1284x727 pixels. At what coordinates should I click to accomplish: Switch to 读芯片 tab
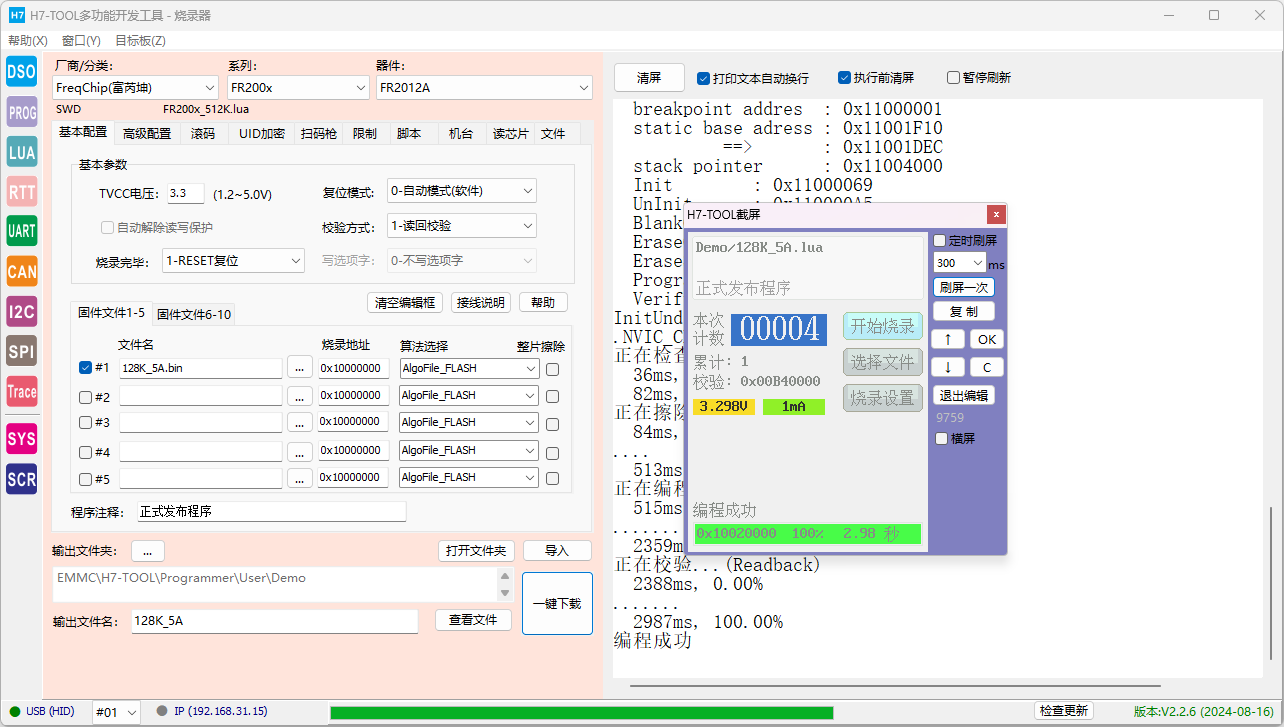(510, 133)
